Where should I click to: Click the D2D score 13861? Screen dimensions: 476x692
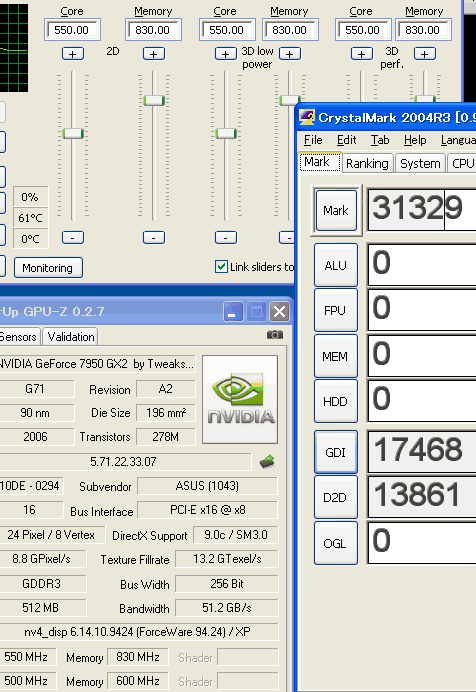(421, 496)
